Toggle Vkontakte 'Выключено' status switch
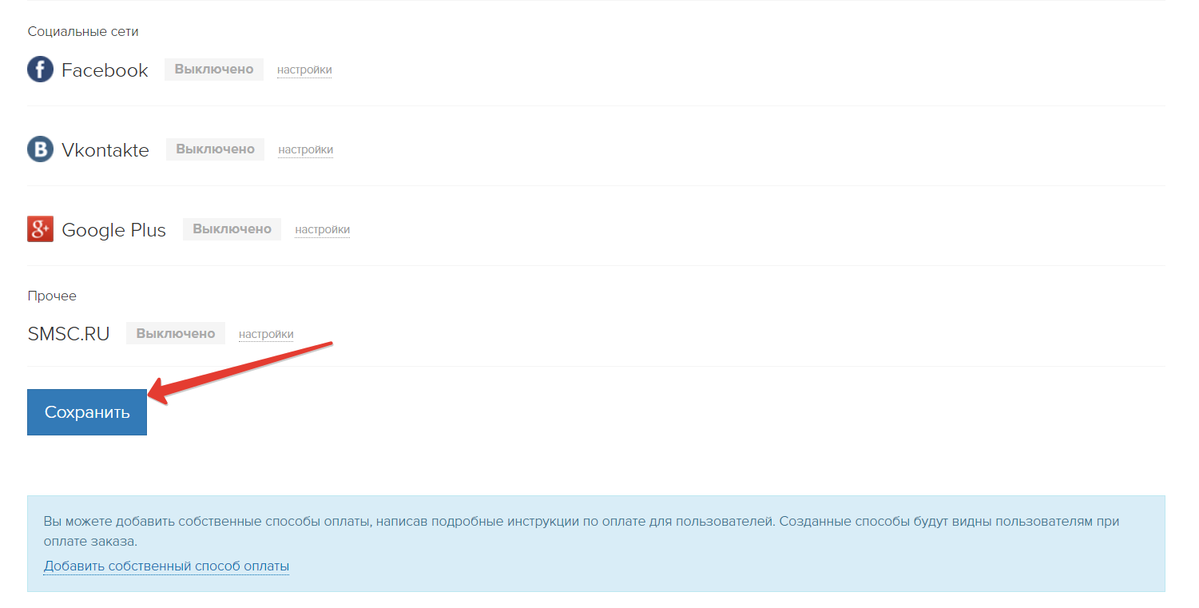1199x608 pixels. 215,149
